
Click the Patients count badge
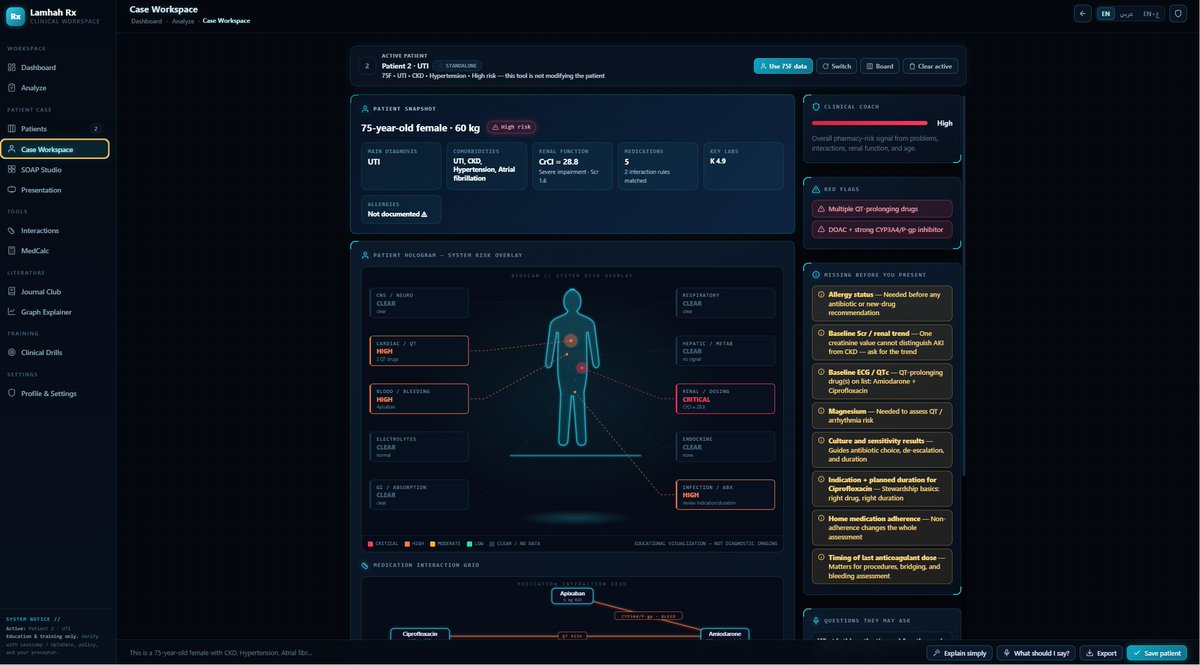96,128
